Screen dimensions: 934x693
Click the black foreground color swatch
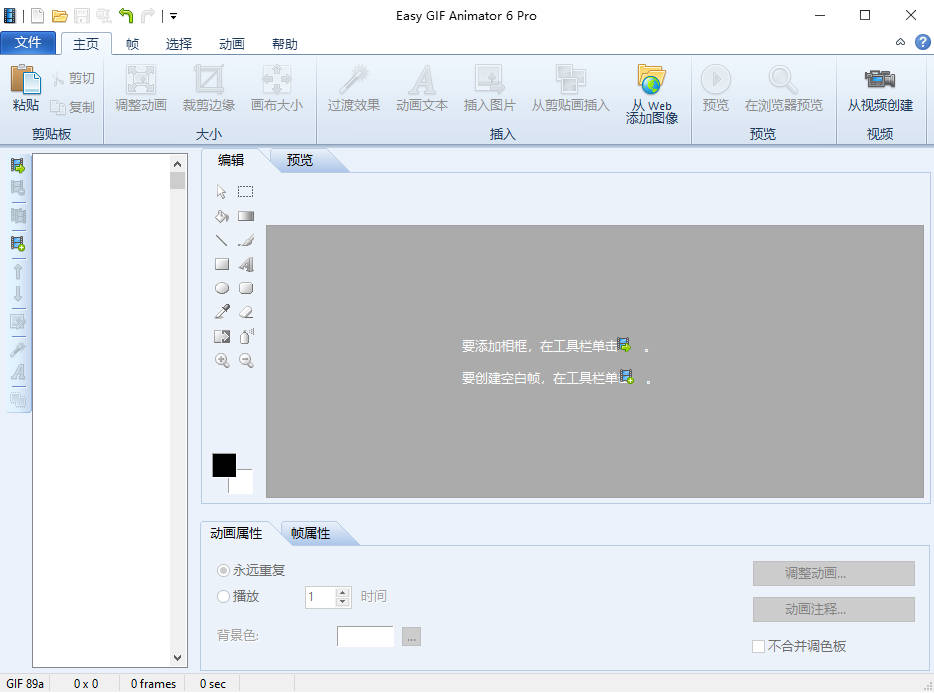[x=224, y=465]
